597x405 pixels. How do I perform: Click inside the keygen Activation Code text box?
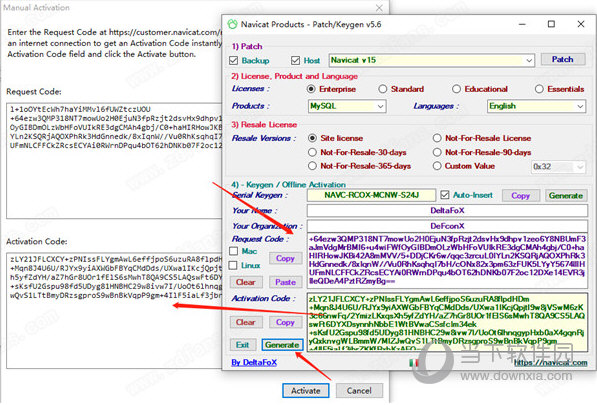(447, 322)
